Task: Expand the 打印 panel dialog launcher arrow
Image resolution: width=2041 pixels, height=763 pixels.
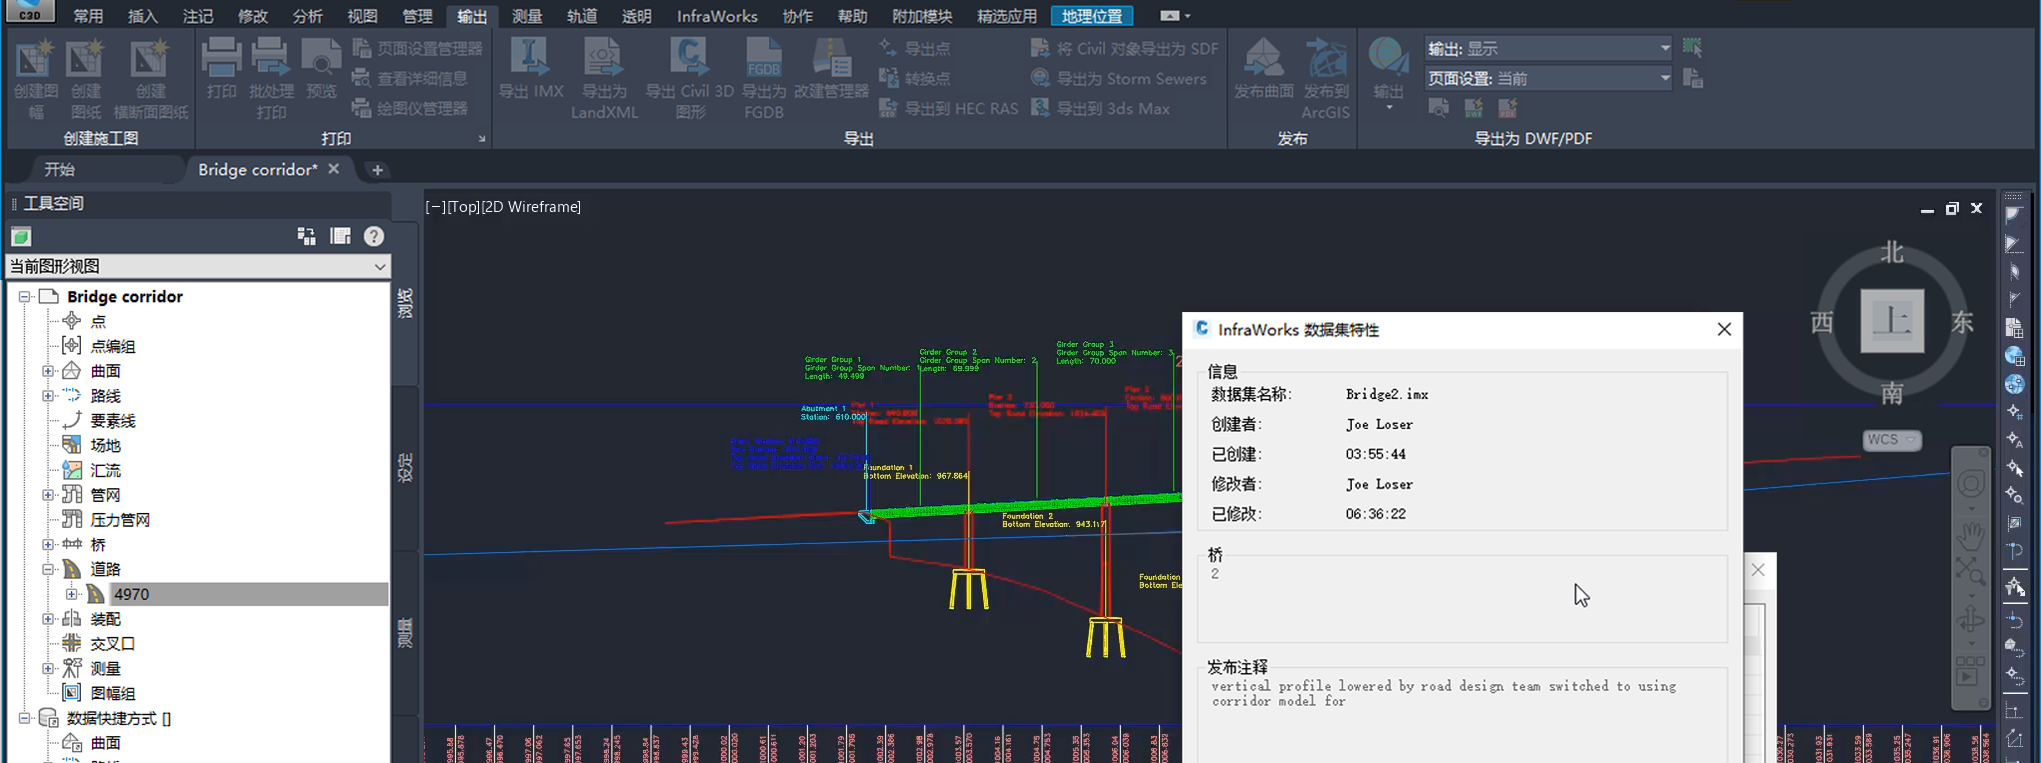Action: (482, 139)
